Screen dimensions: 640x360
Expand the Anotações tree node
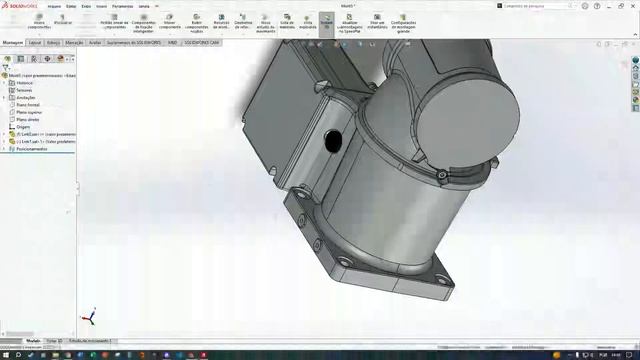click(4, 98)
